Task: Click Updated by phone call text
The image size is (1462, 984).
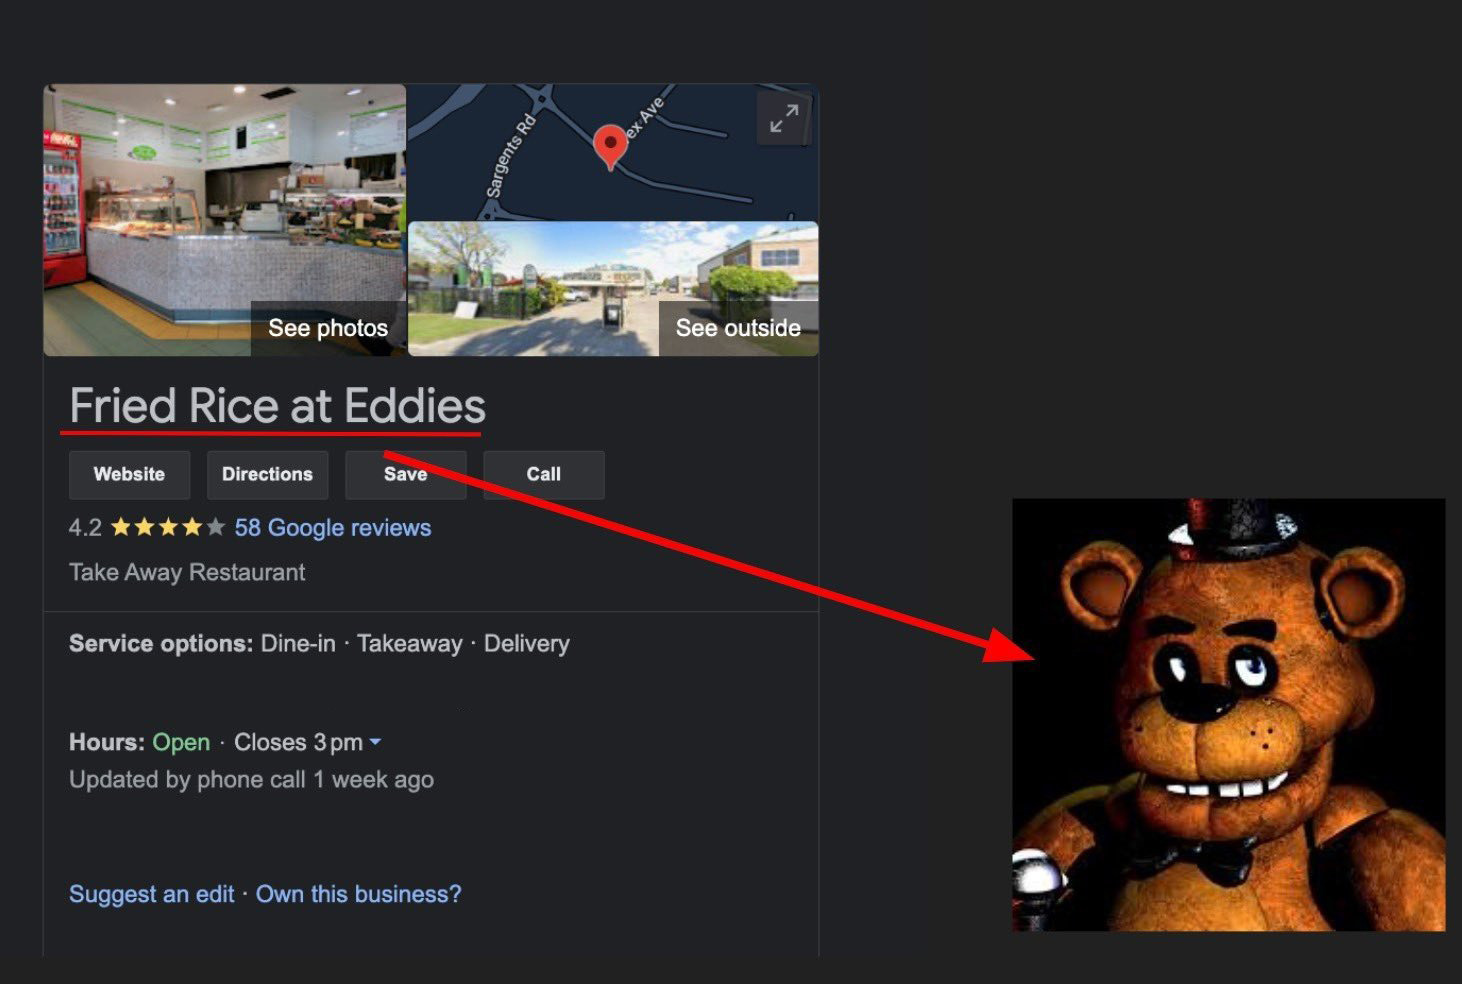Action: click(251, 780)
